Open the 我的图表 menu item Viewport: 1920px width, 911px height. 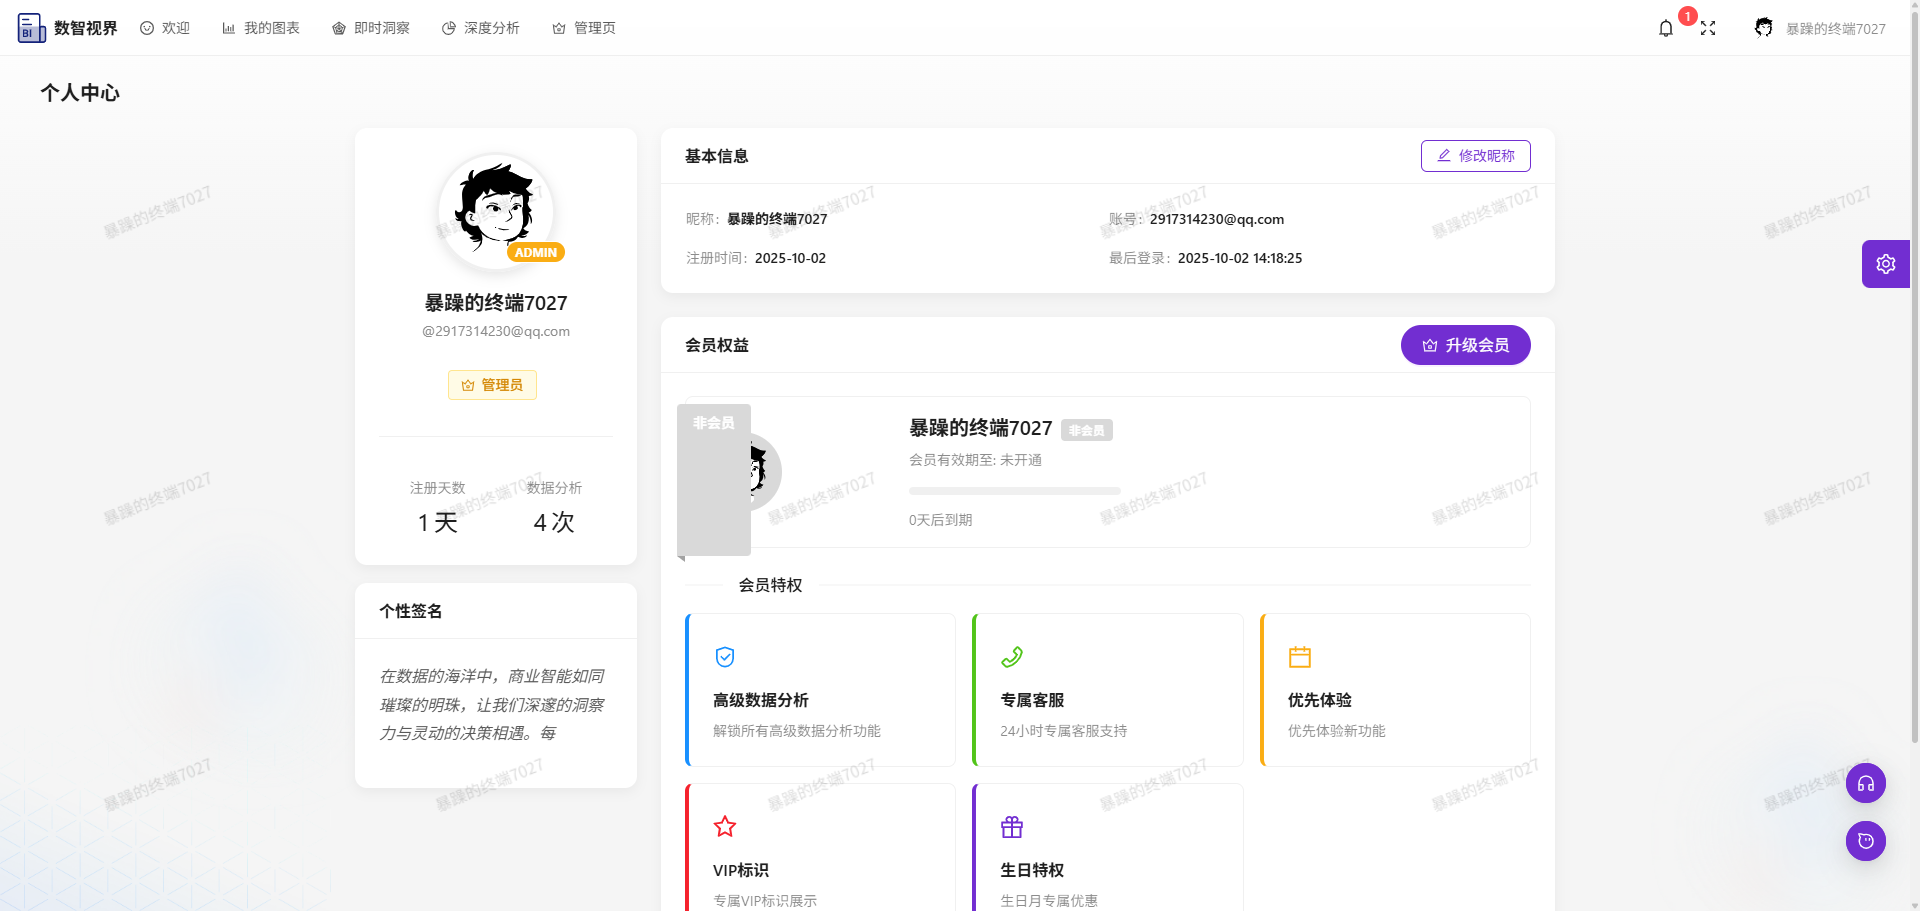click(260, 28)
